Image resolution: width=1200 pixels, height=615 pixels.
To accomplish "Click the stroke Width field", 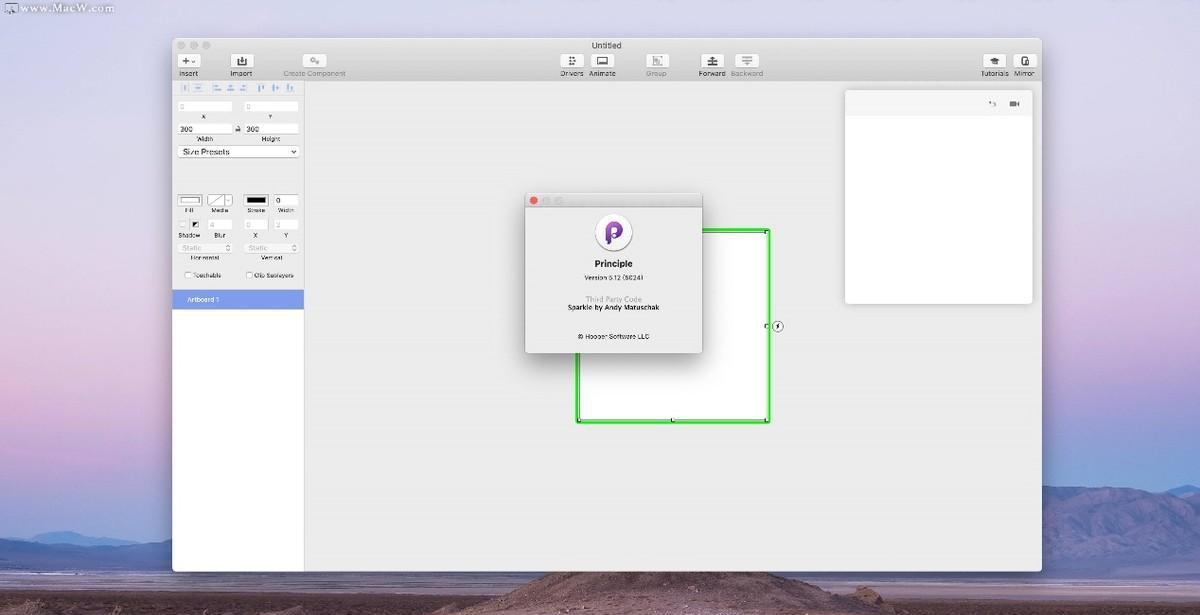I will click(x=286, y=200).
